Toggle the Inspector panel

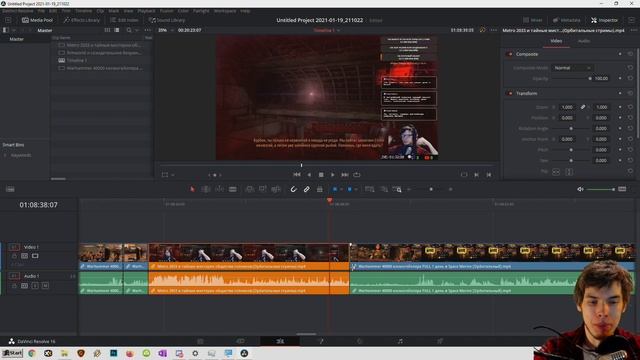pos(604,20)
